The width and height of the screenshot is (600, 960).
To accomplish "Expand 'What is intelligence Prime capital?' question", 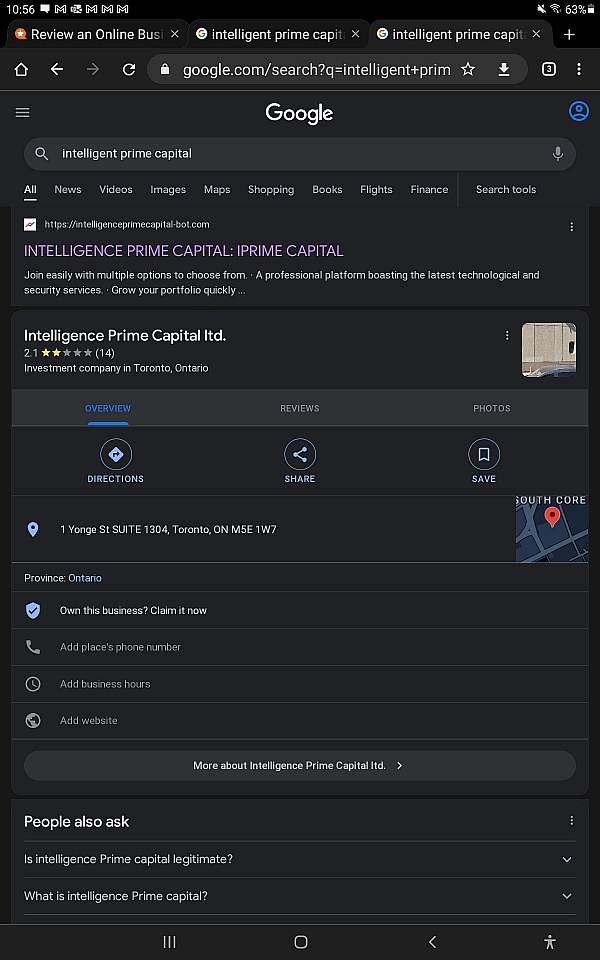I will (x=300, y=896).
